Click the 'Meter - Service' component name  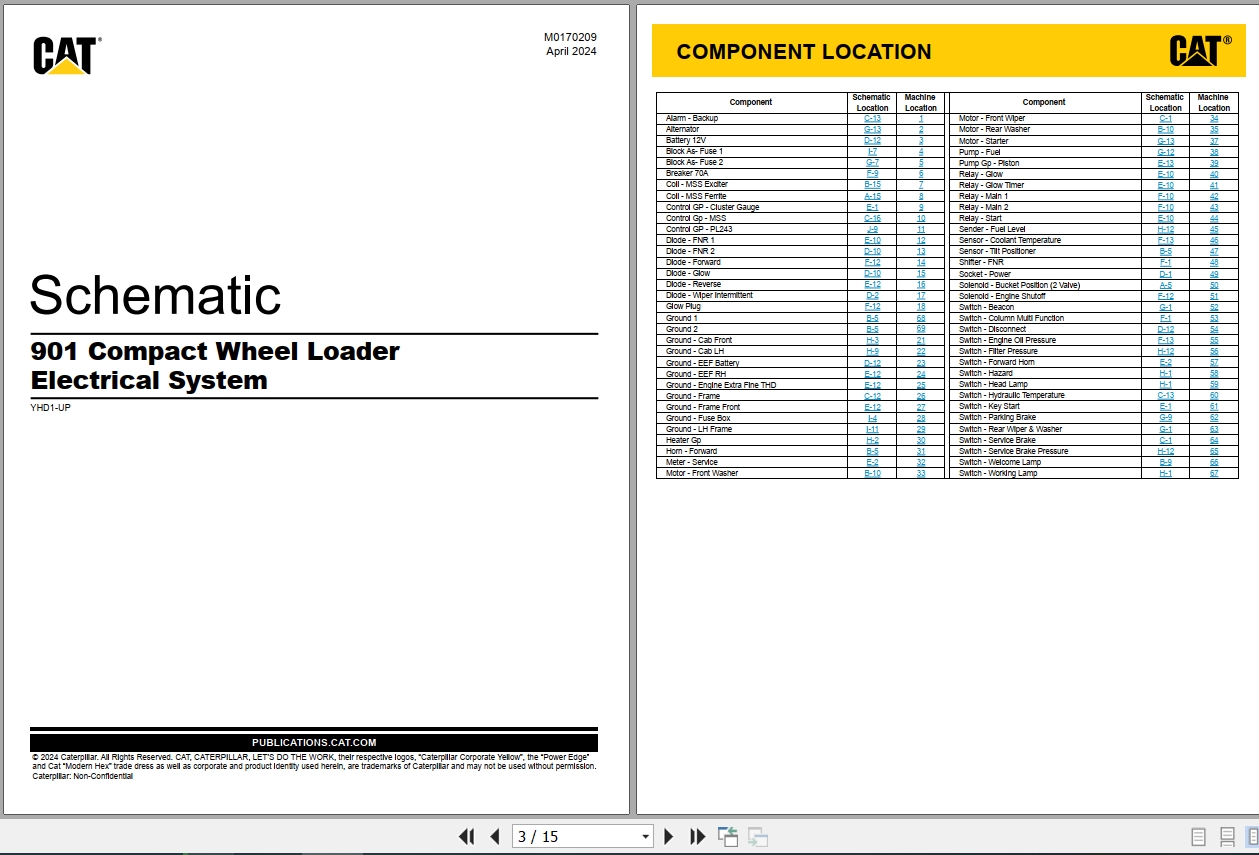[692, 462]
